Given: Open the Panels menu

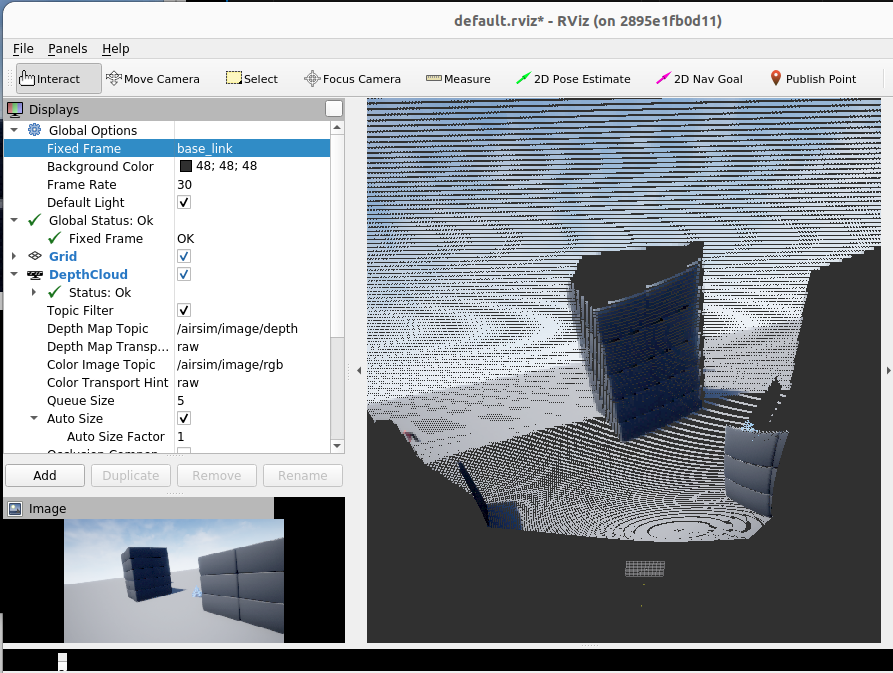Looking at the screenshot, I should point(67,49).
